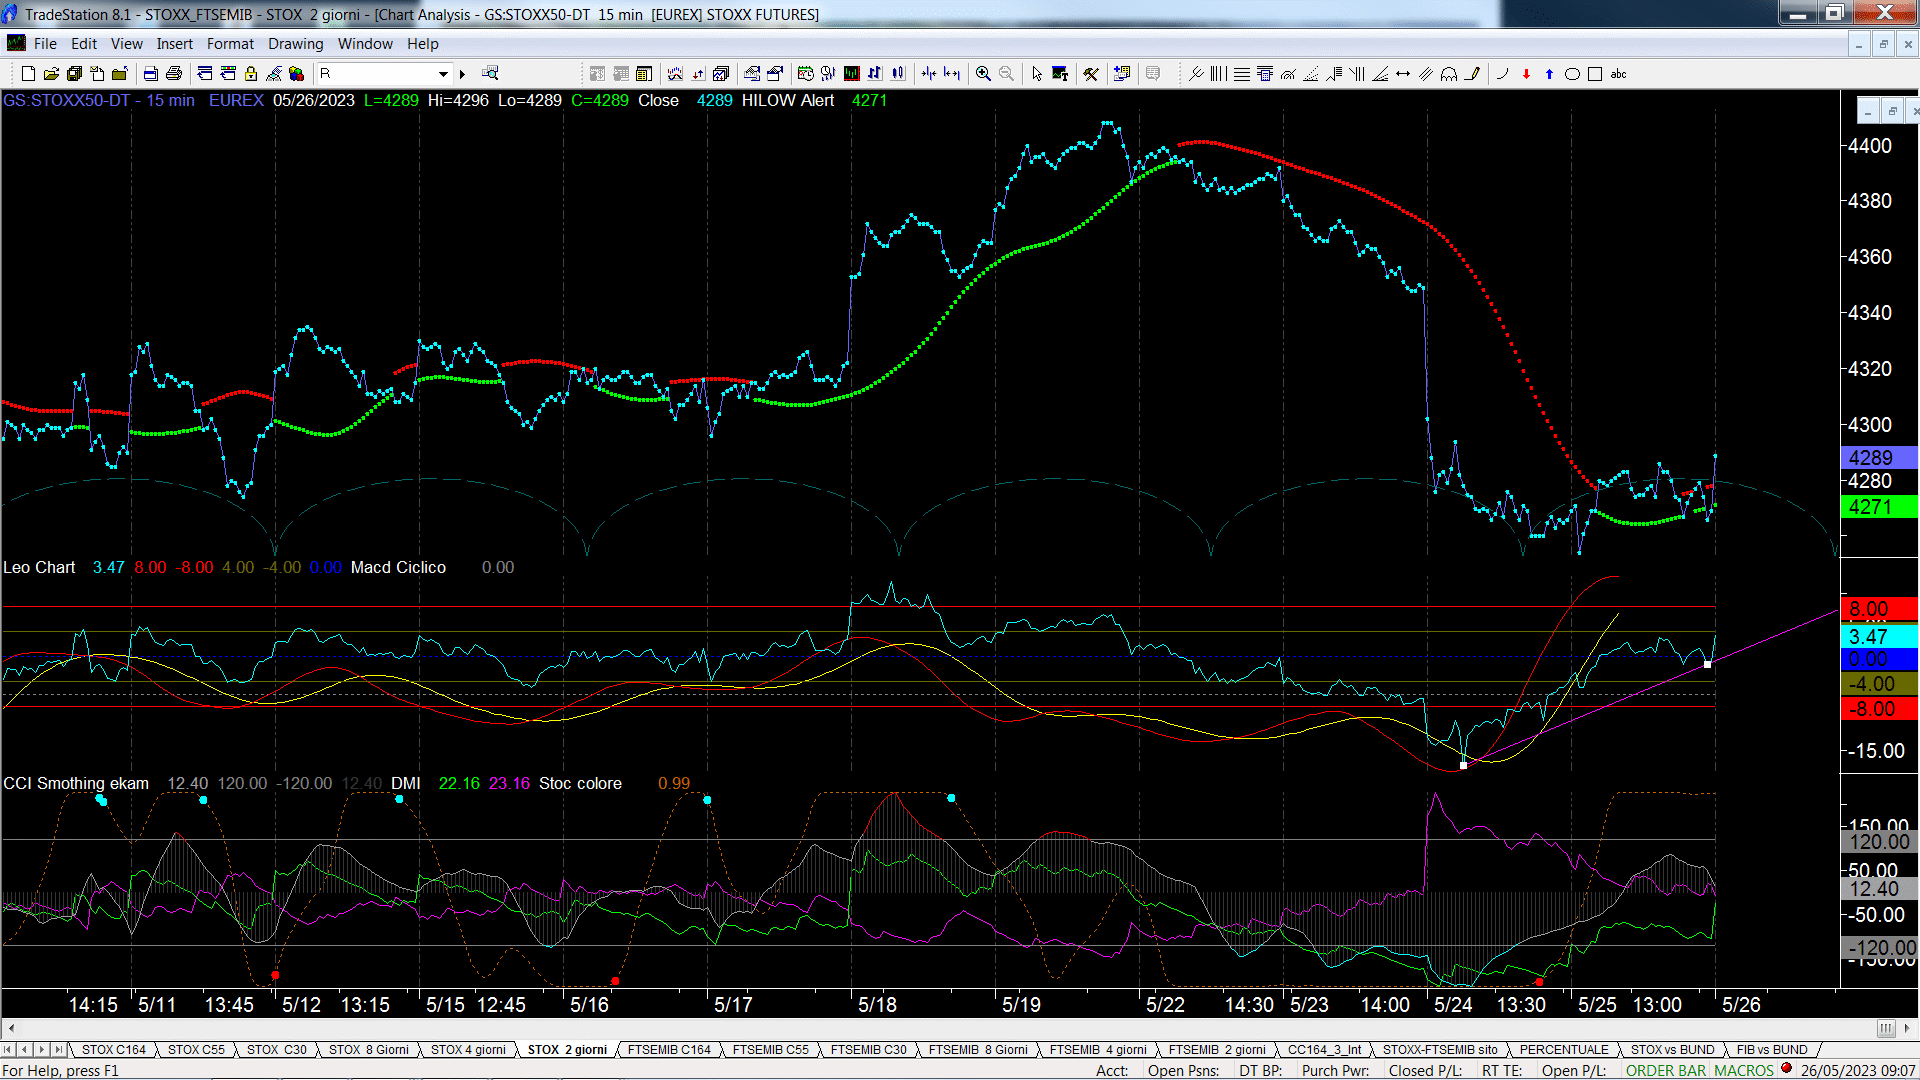1920x1080 pixels.
Task: Click the horizontal scrollbar left arrow
Action: (x=11, y=1028)
